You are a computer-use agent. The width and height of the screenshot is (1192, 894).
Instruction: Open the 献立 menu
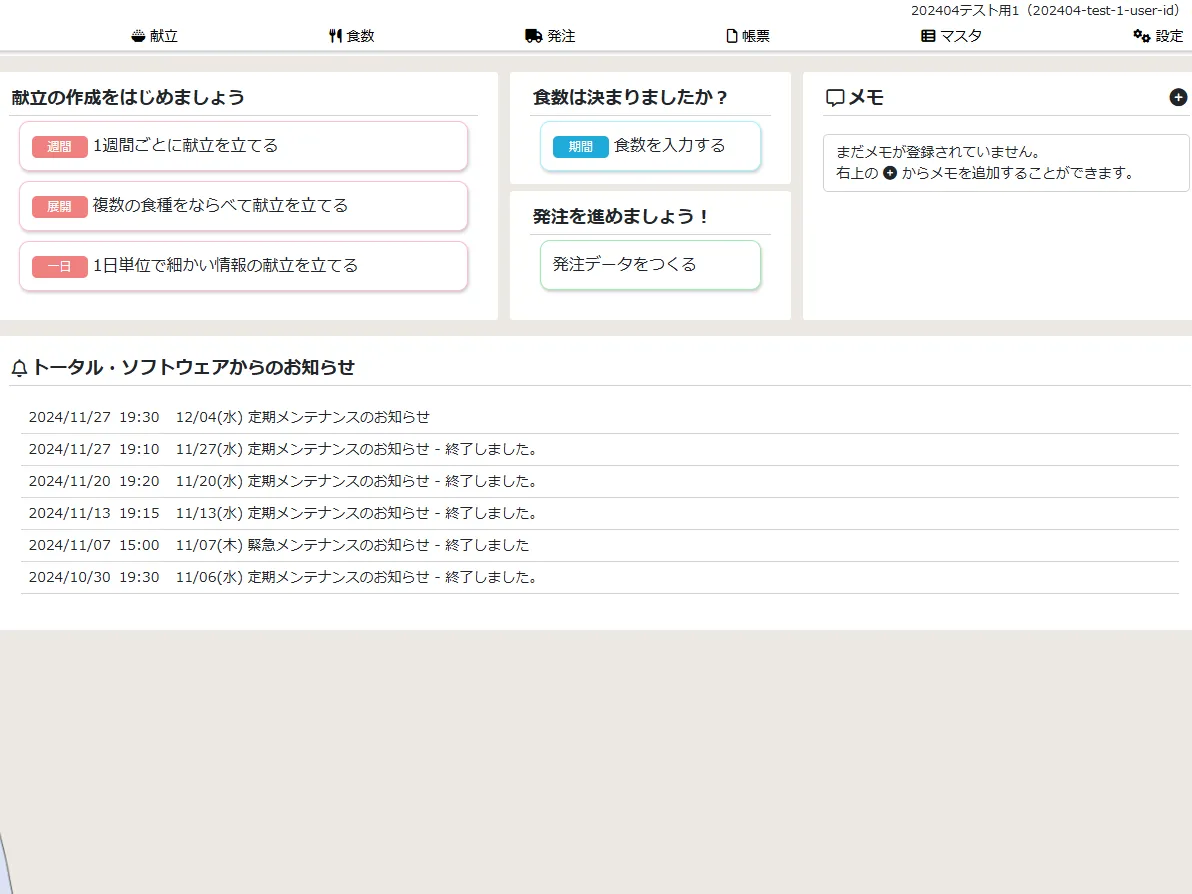coord(164,36)
